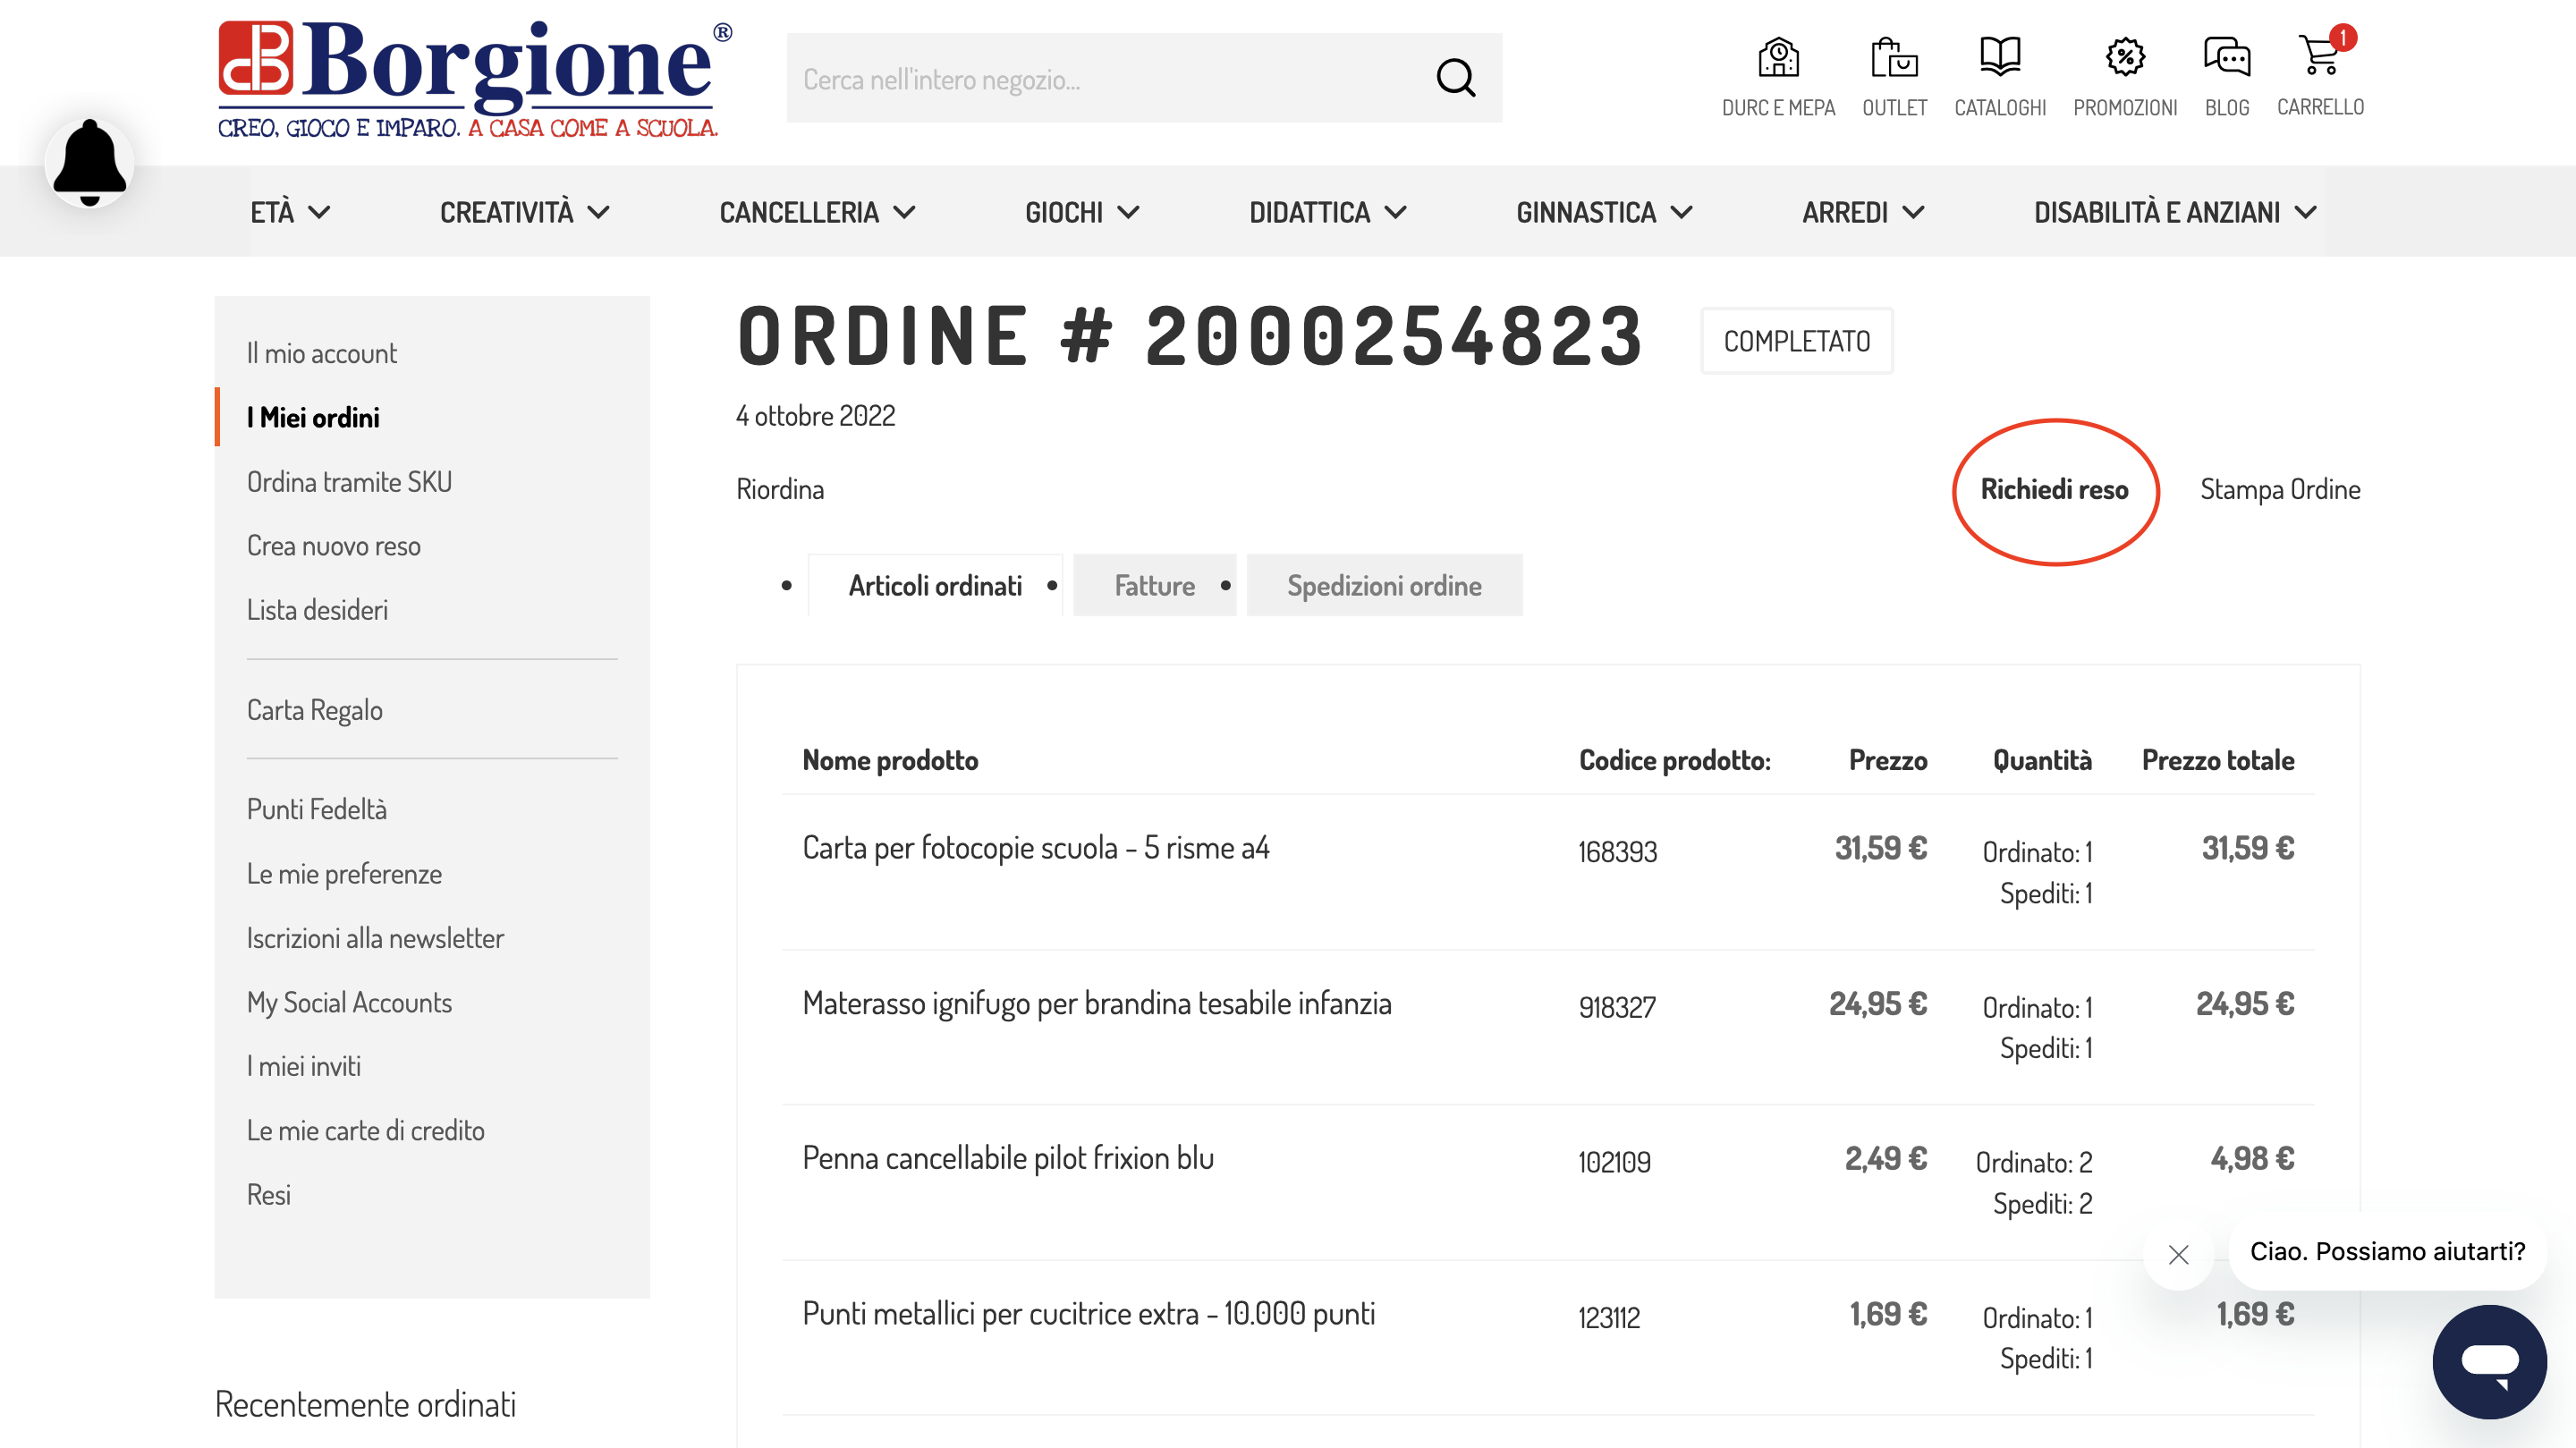Open the Carrello shopping cart icon
The width and height of the screenshot is (2576, 1448).
(2319, 56)
